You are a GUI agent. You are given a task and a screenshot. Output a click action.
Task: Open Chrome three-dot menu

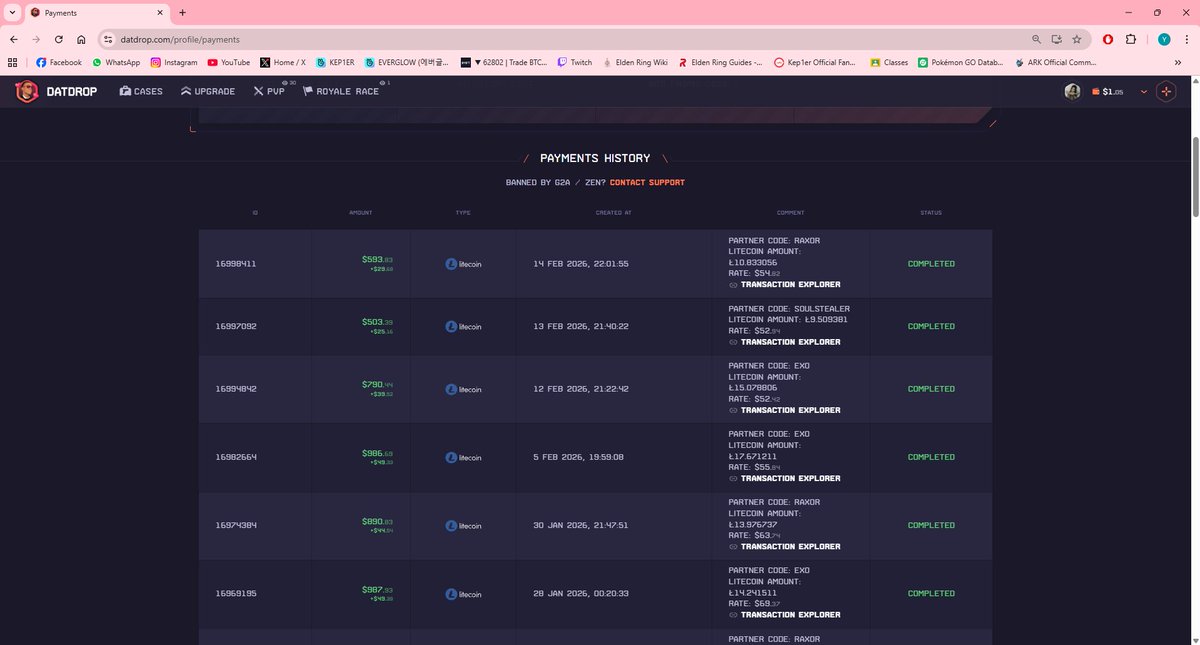[1187, 39]
